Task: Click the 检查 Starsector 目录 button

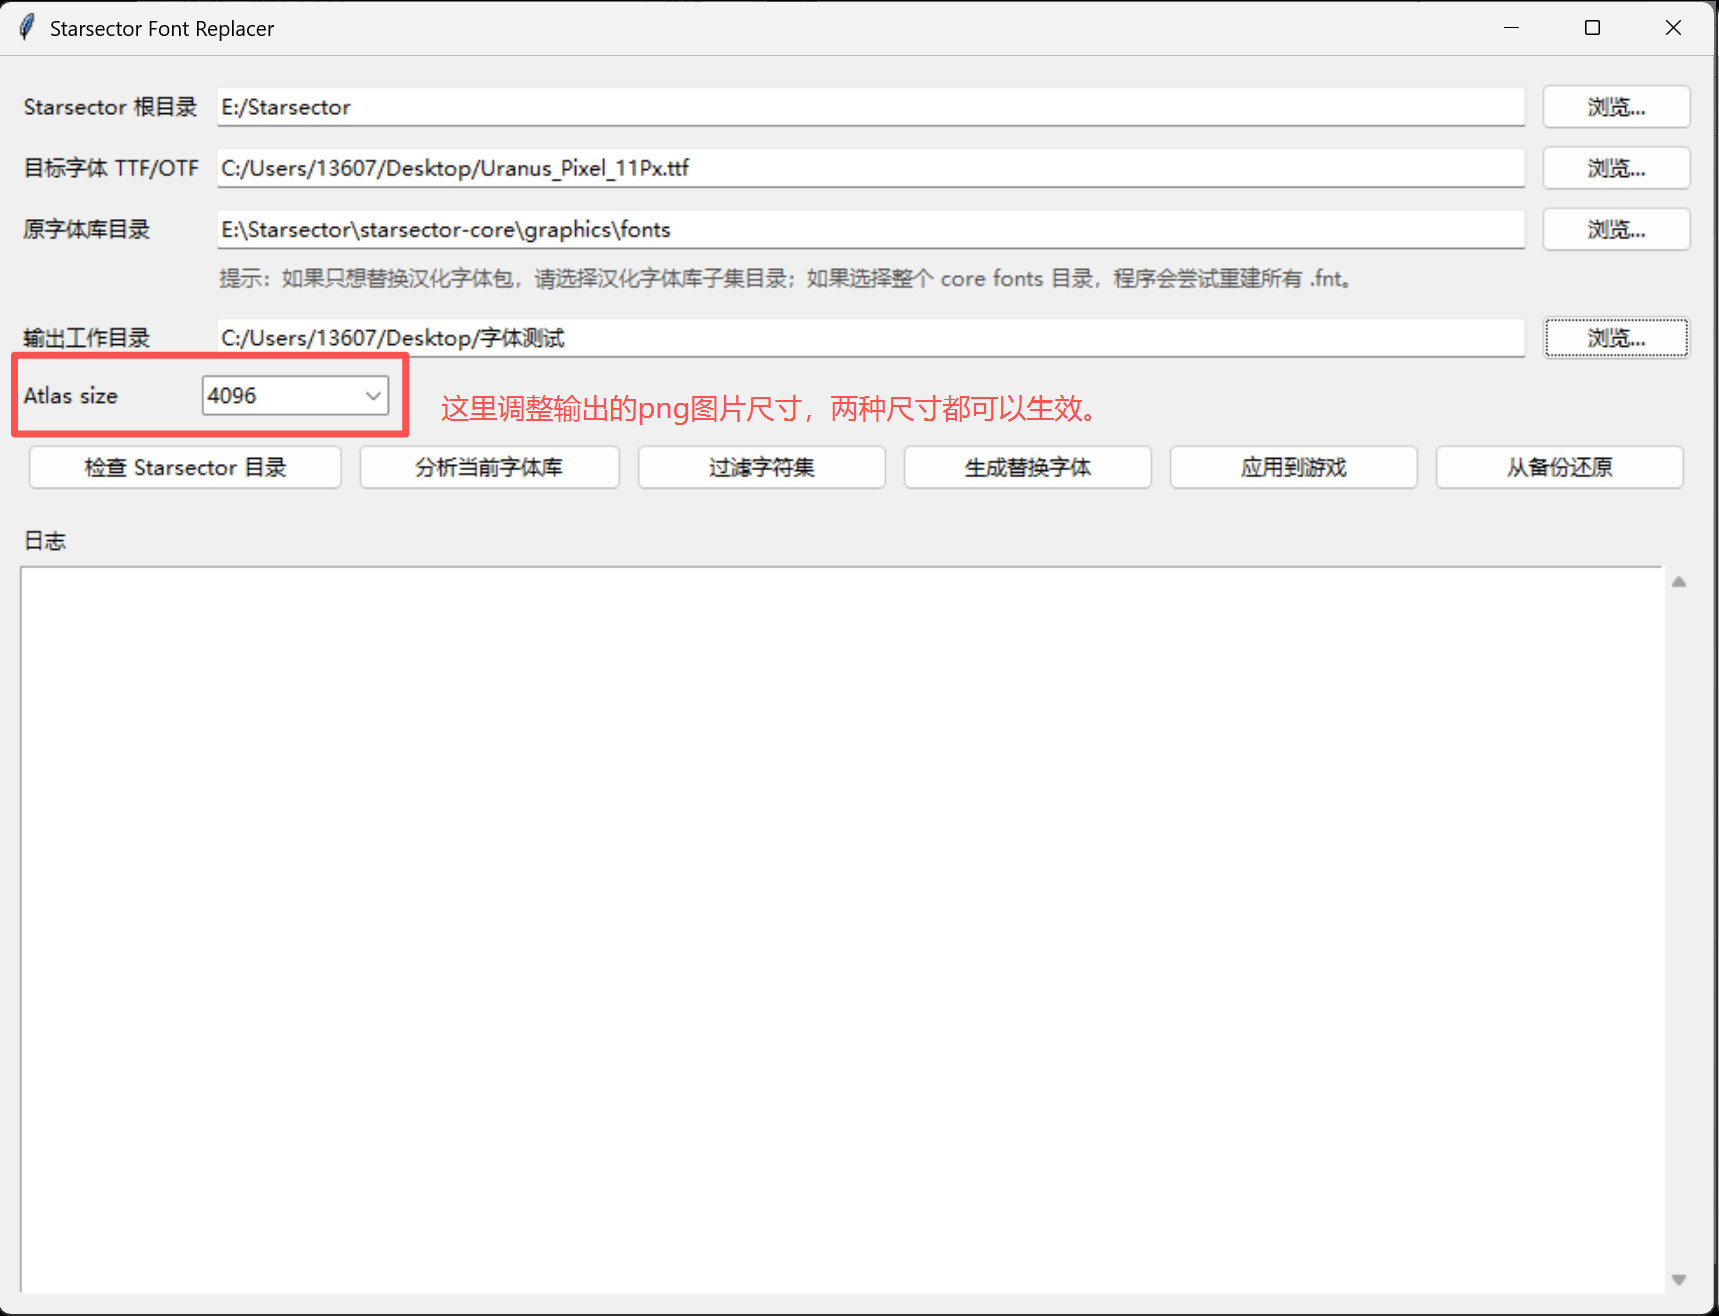Action: [x=185, y=467]
